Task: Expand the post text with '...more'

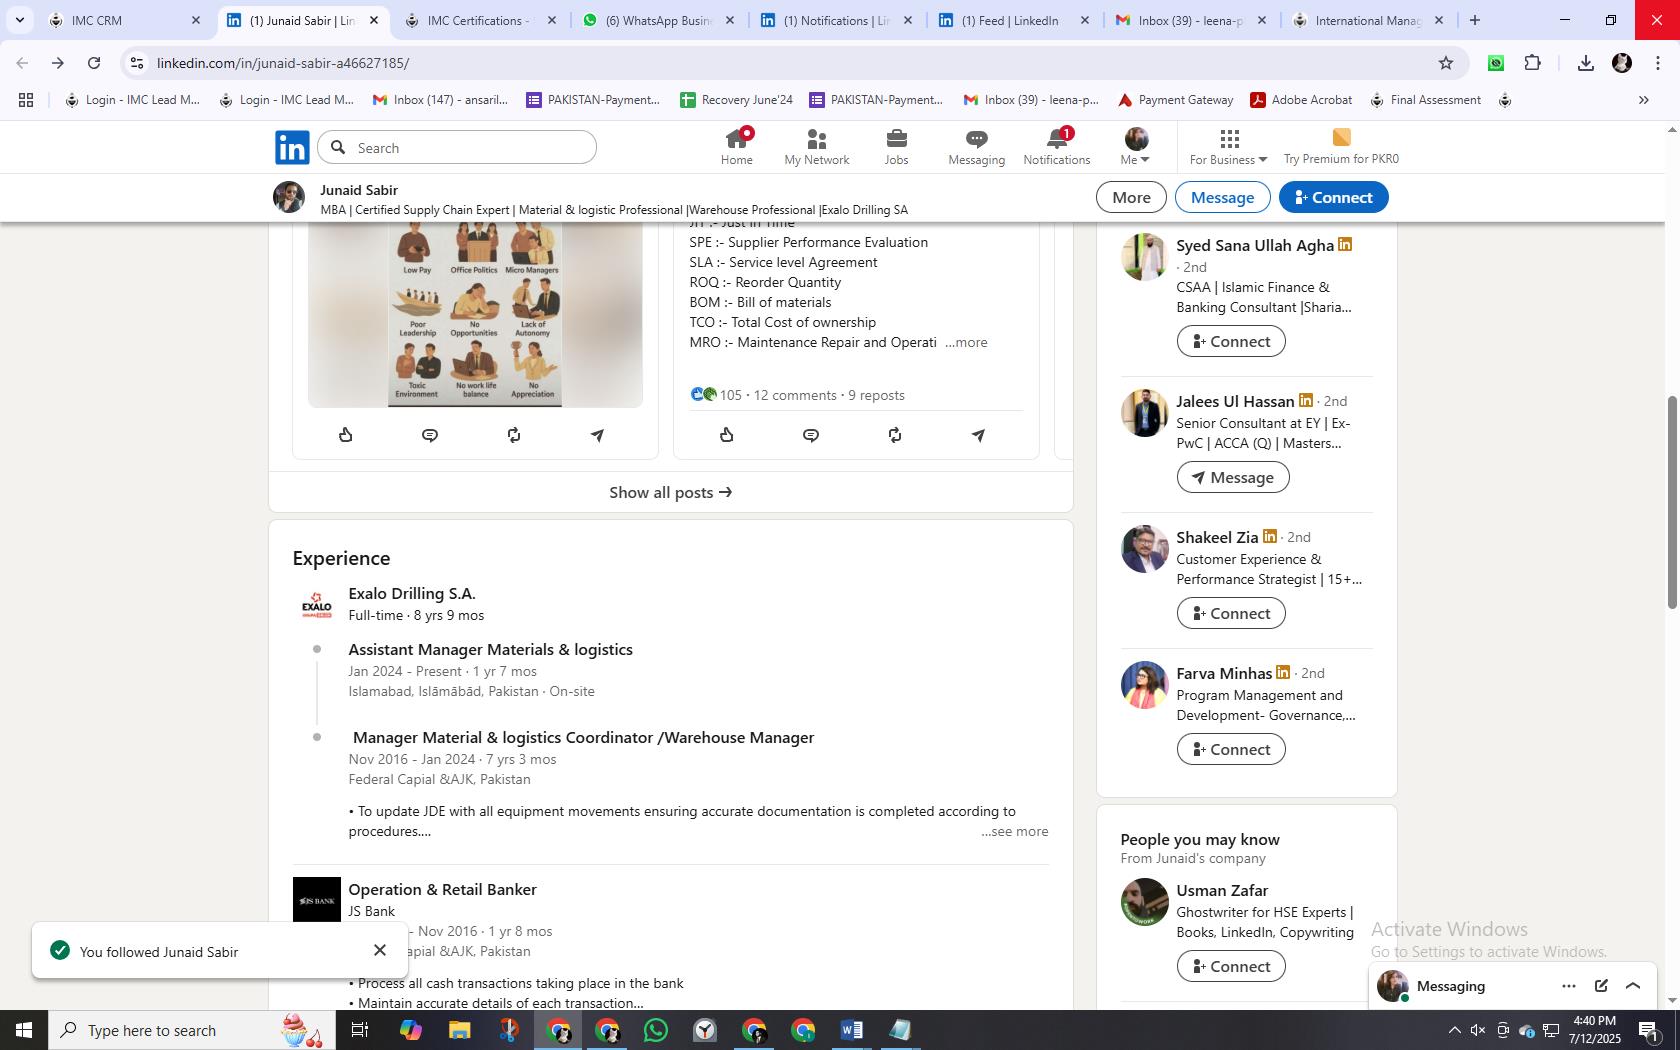Action: pos(966,342)
